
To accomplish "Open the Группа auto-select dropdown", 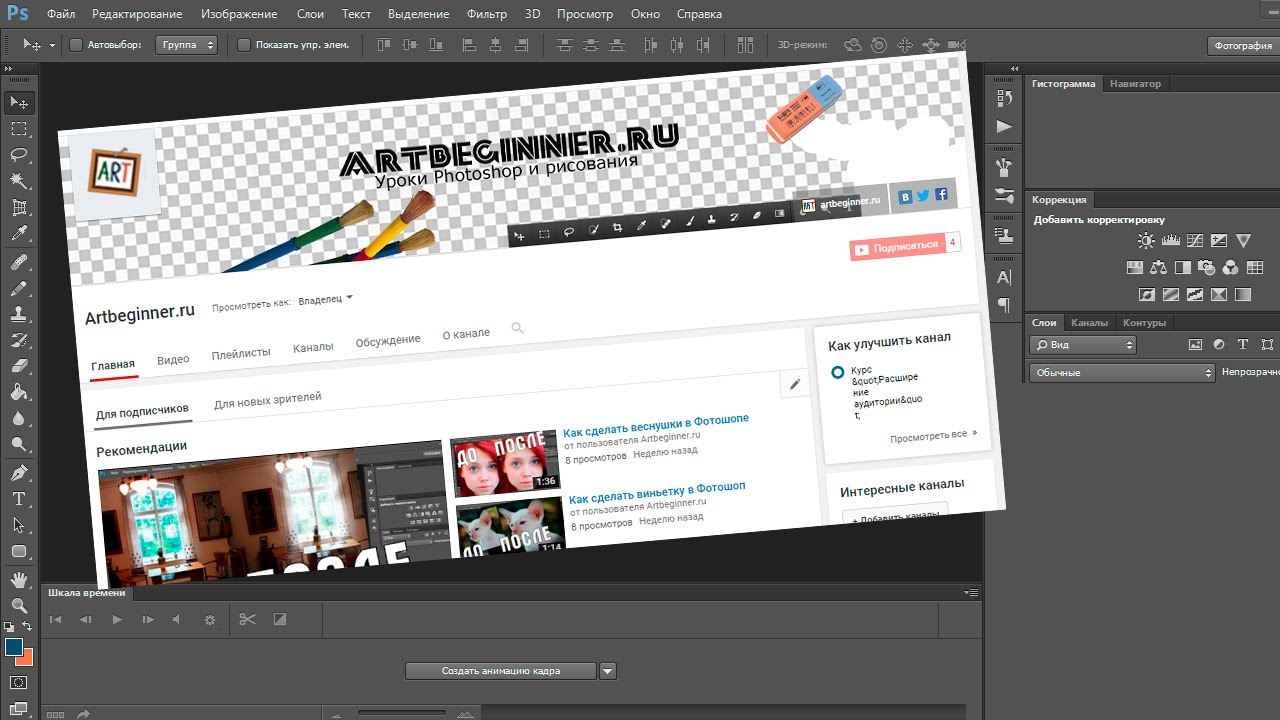I will [186, 45].
